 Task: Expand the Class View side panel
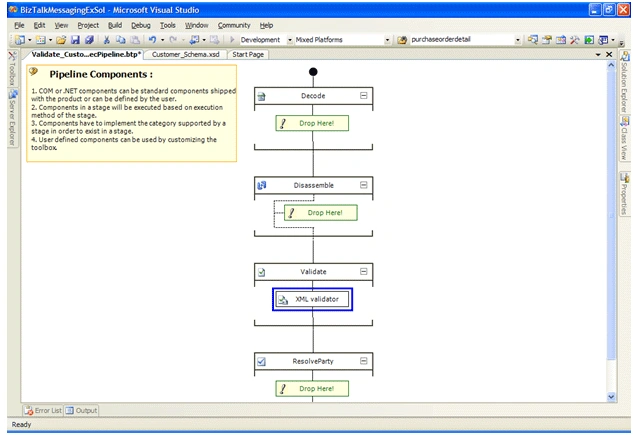625,139
